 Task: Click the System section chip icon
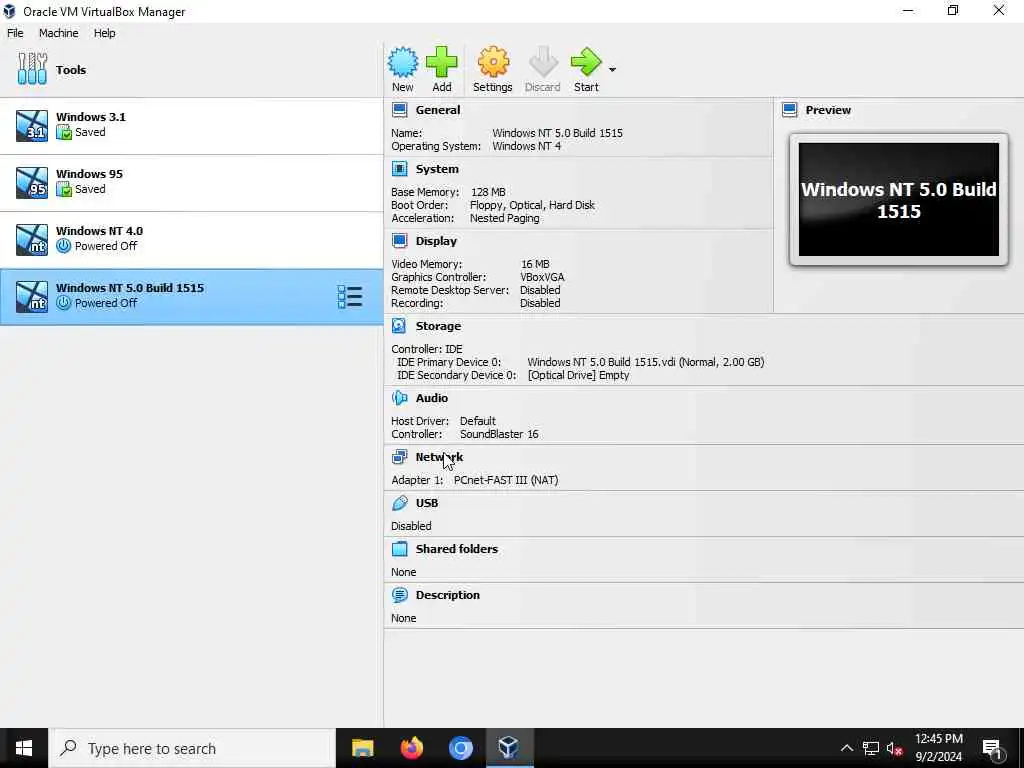click(x=400, y=168)
